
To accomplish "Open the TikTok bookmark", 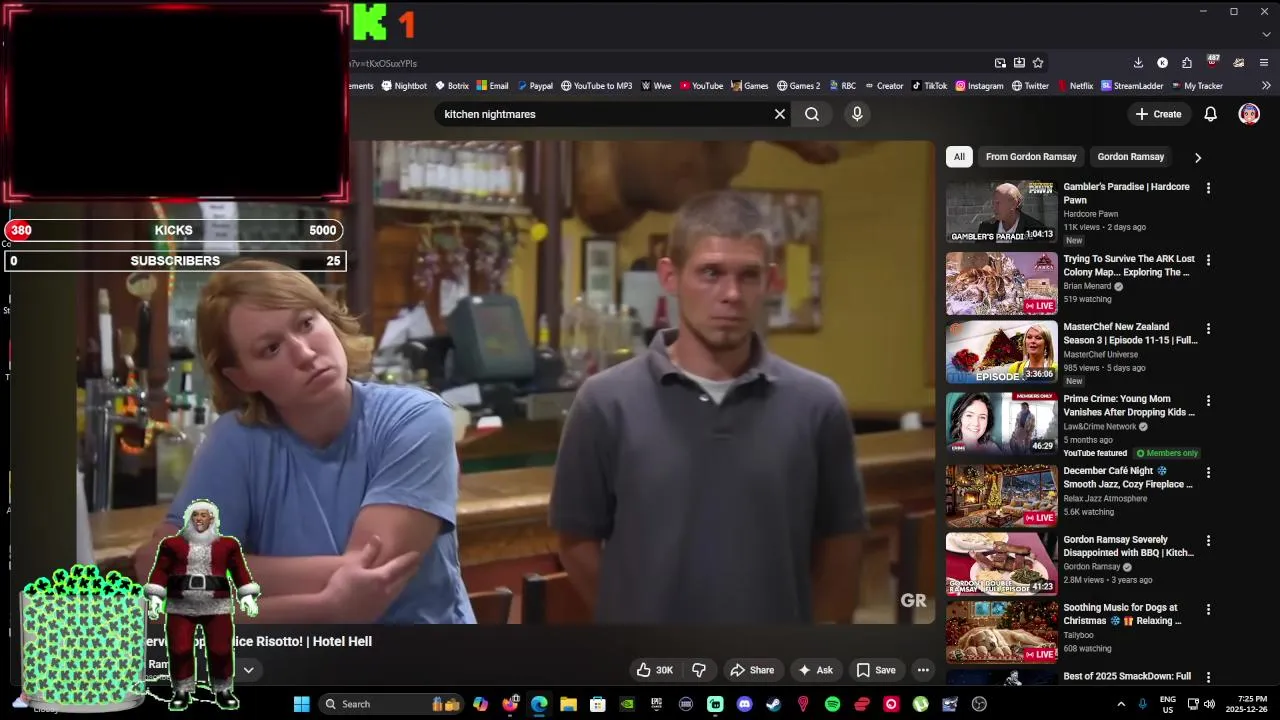I will tap(929, 86).
